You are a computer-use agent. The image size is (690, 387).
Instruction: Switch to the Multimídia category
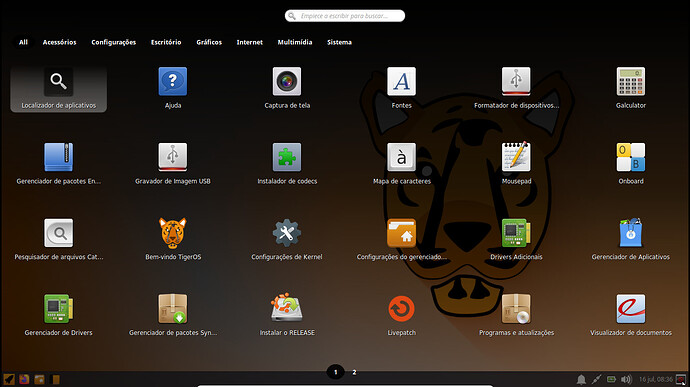pos(295,42)
